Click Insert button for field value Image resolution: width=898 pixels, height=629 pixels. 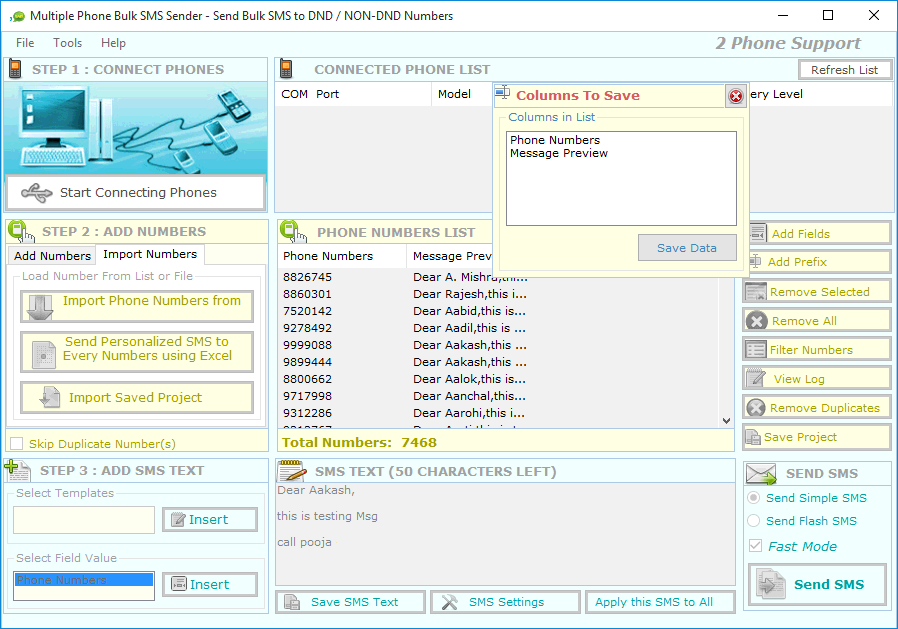click(x=210, y=584)
